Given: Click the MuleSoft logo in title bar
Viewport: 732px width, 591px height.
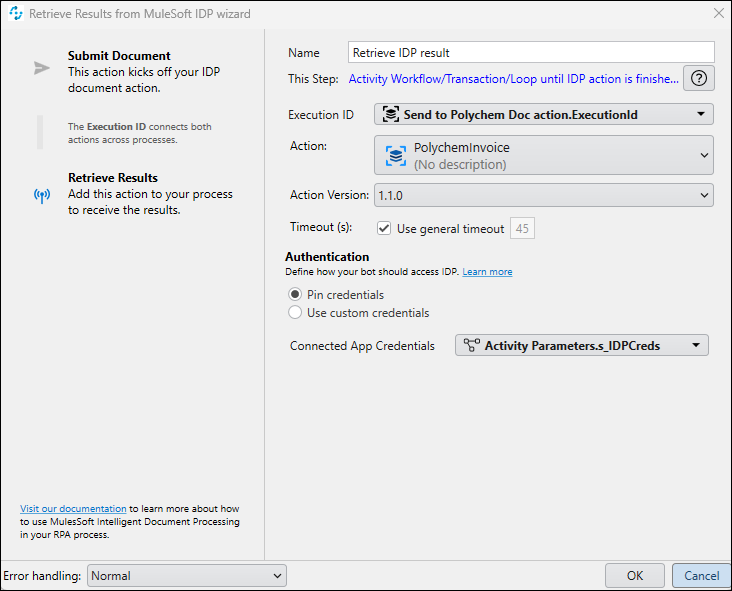Looking at the screenshot, I should click(x=16, y=14).
